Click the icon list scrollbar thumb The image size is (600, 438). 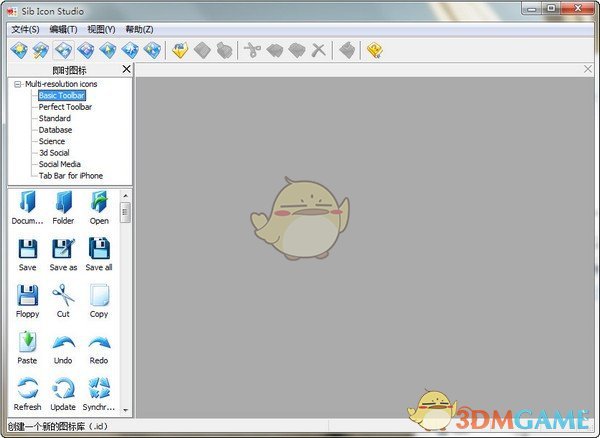pos(126,212)
